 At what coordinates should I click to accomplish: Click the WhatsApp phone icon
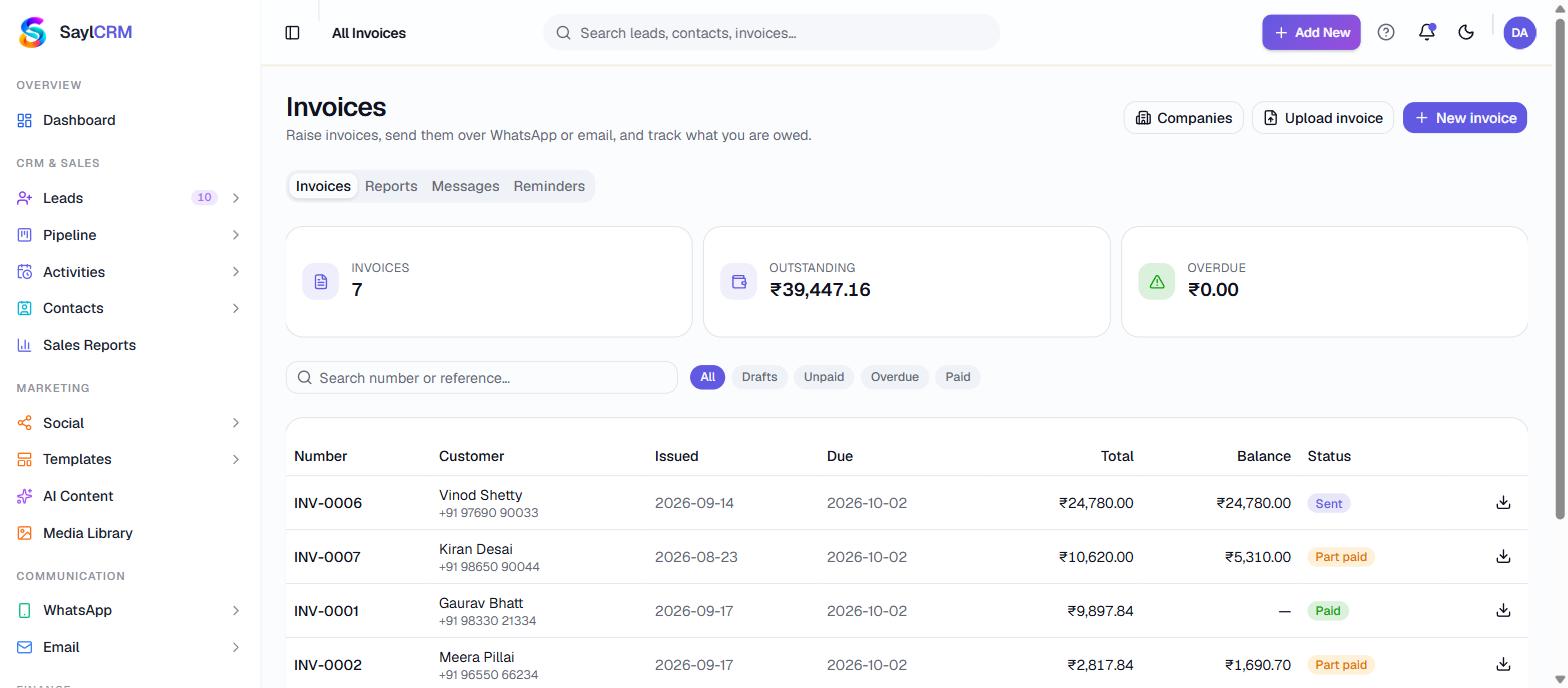click(24, 610)
